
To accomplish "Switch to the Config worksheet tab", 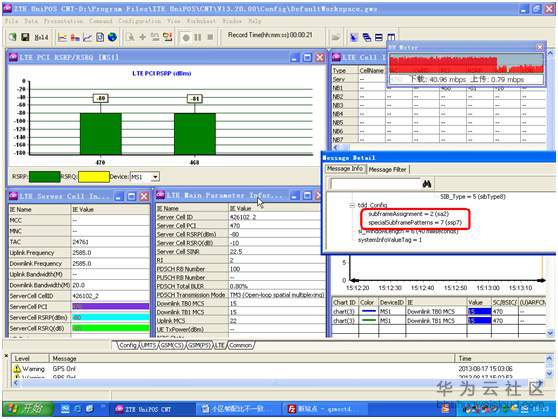I will click(127, 345).
